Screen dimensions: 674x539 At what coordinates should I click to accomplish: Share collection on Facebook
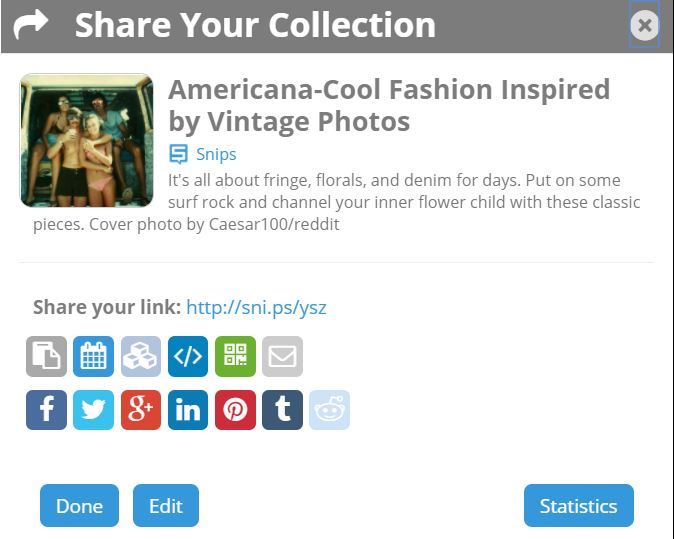click(x=46, y=410)
